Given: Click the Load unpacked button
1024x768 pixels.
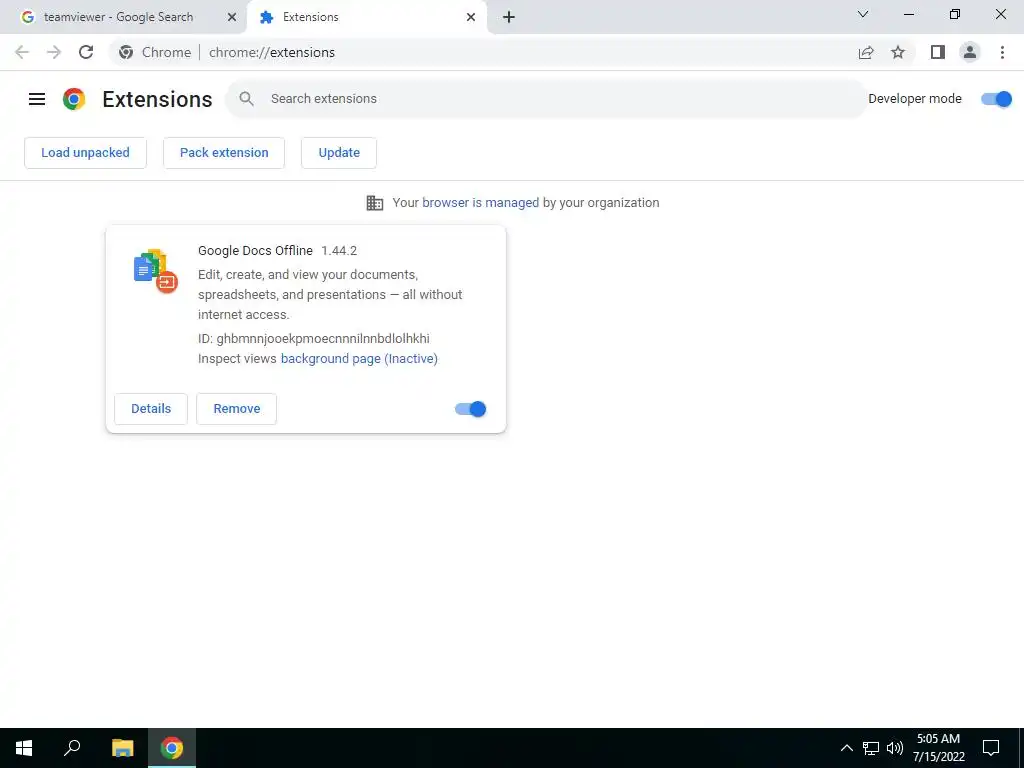Looking at the screenshot, I should [86, 153].
